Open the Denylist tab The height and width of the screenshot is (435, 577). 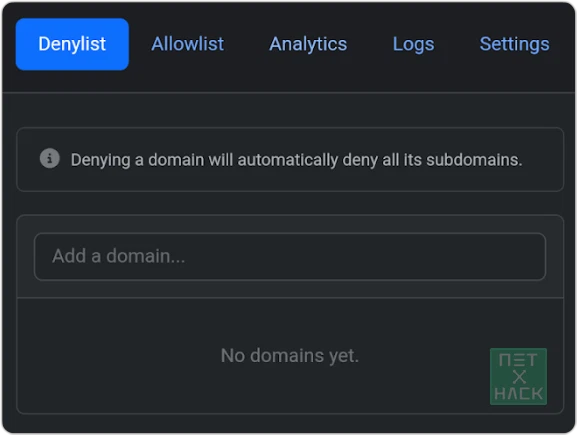coord(72,44)
